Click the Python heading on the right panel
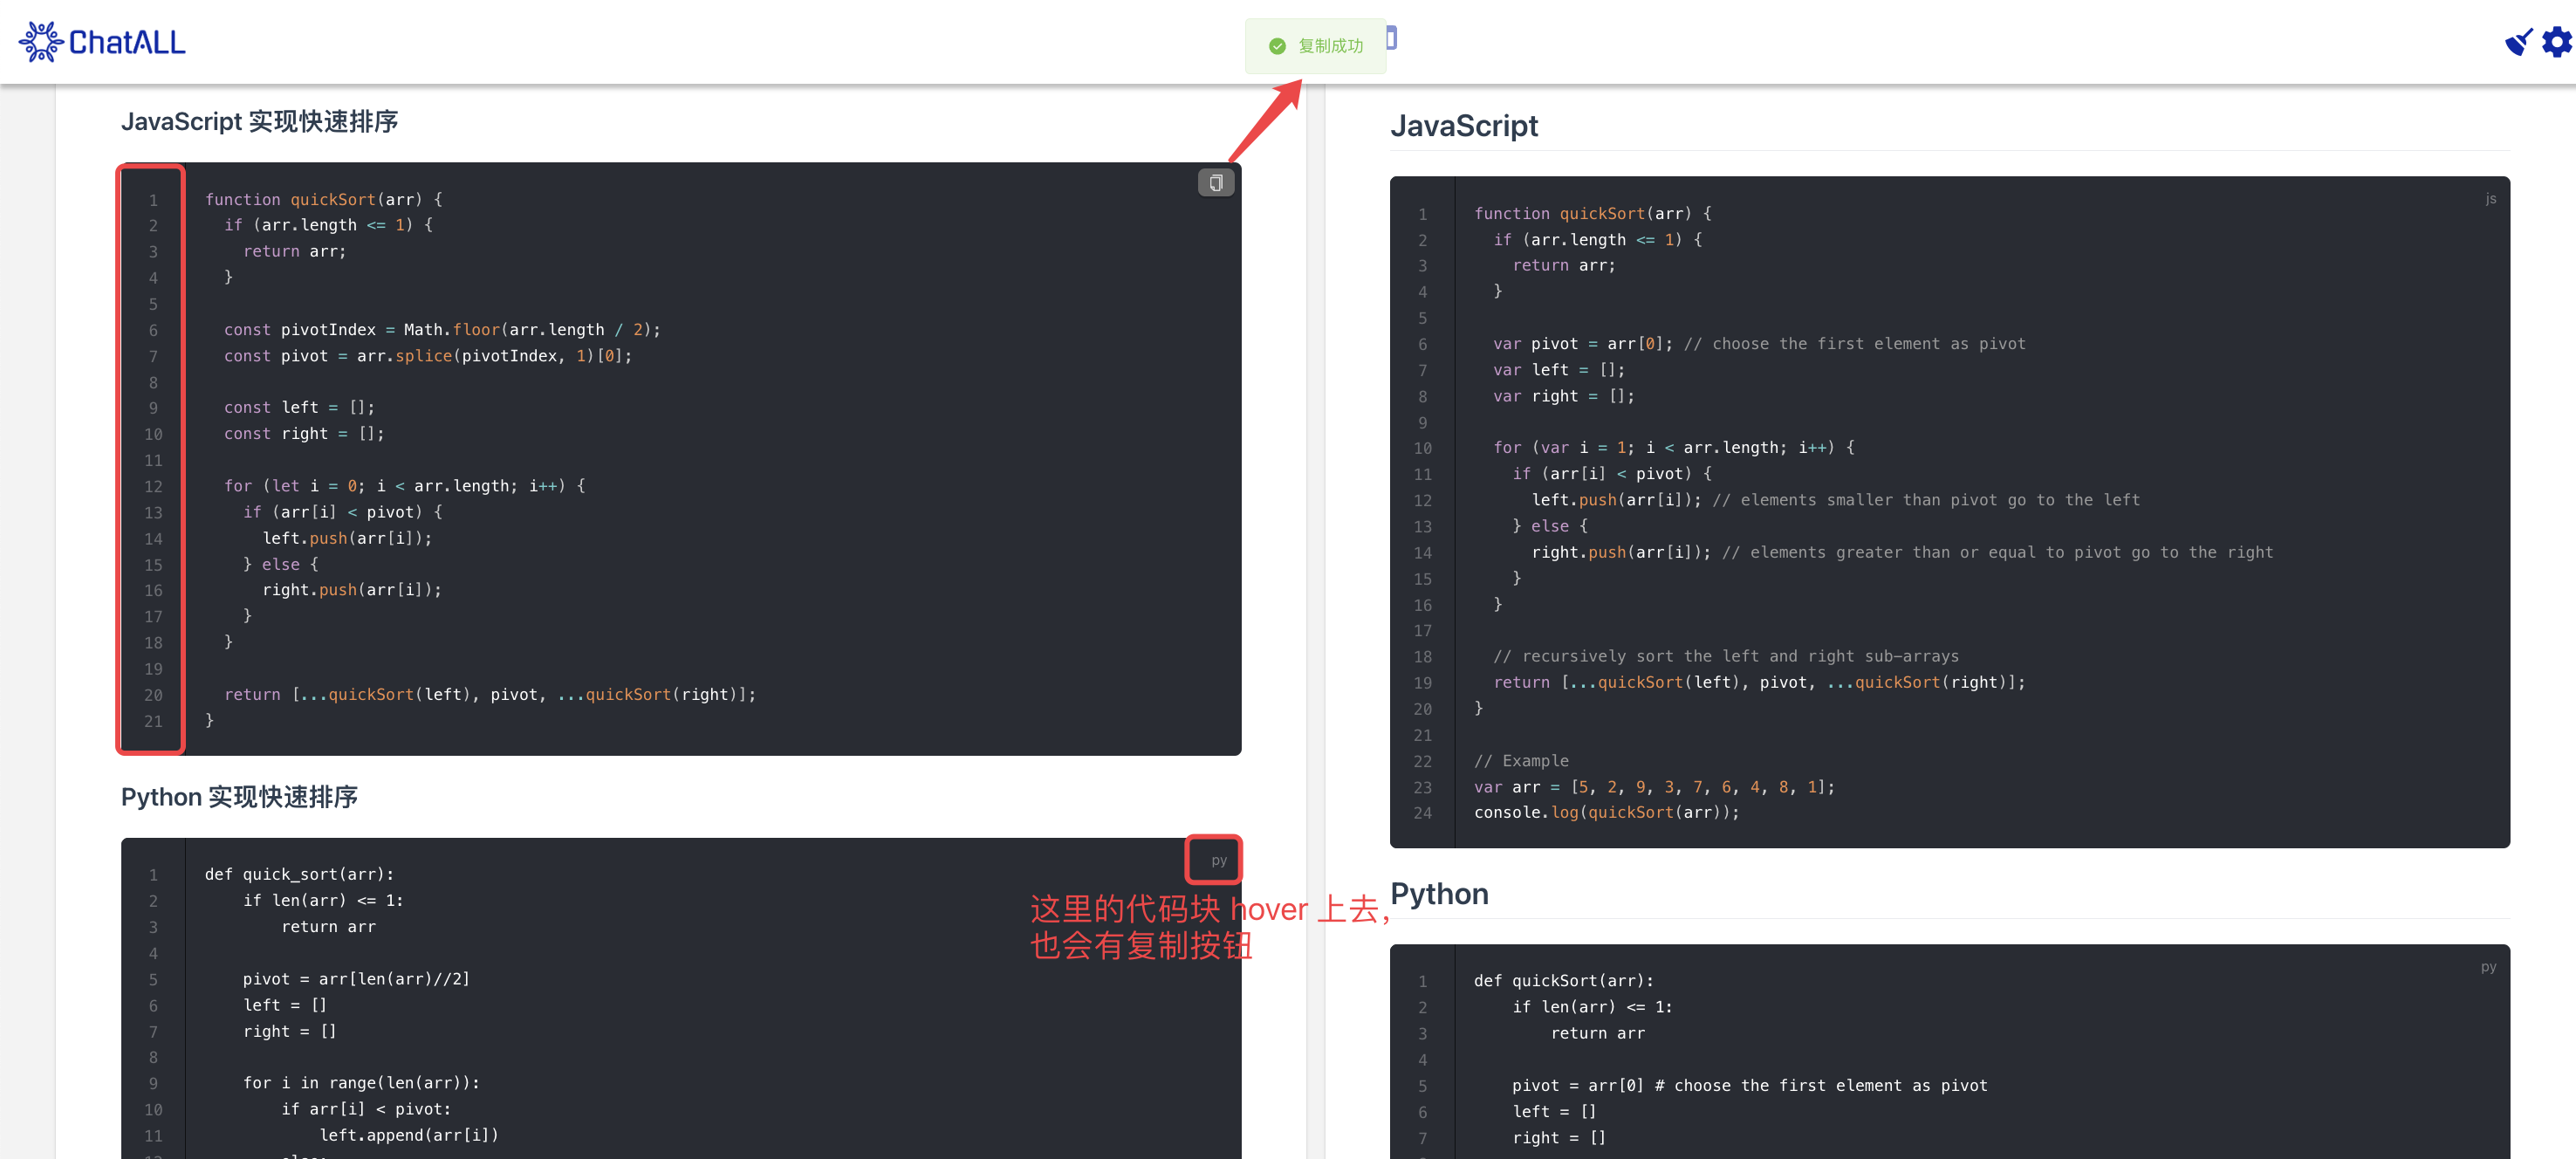 1439,893
